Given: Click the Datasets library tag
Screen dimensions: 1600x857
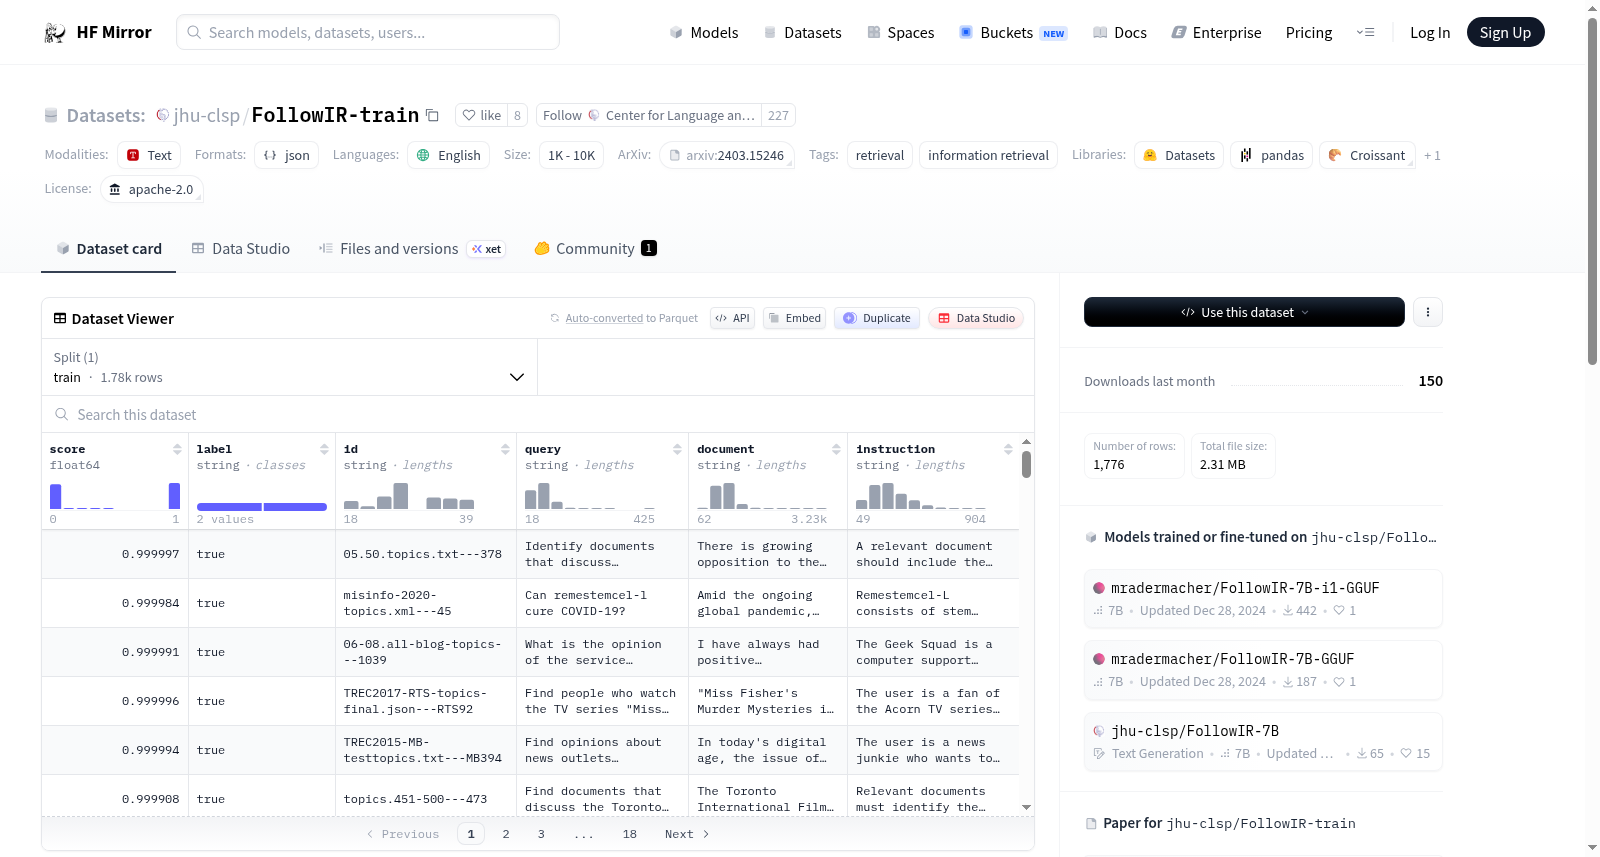Looking at the screenshot, I should point(1179,155).
